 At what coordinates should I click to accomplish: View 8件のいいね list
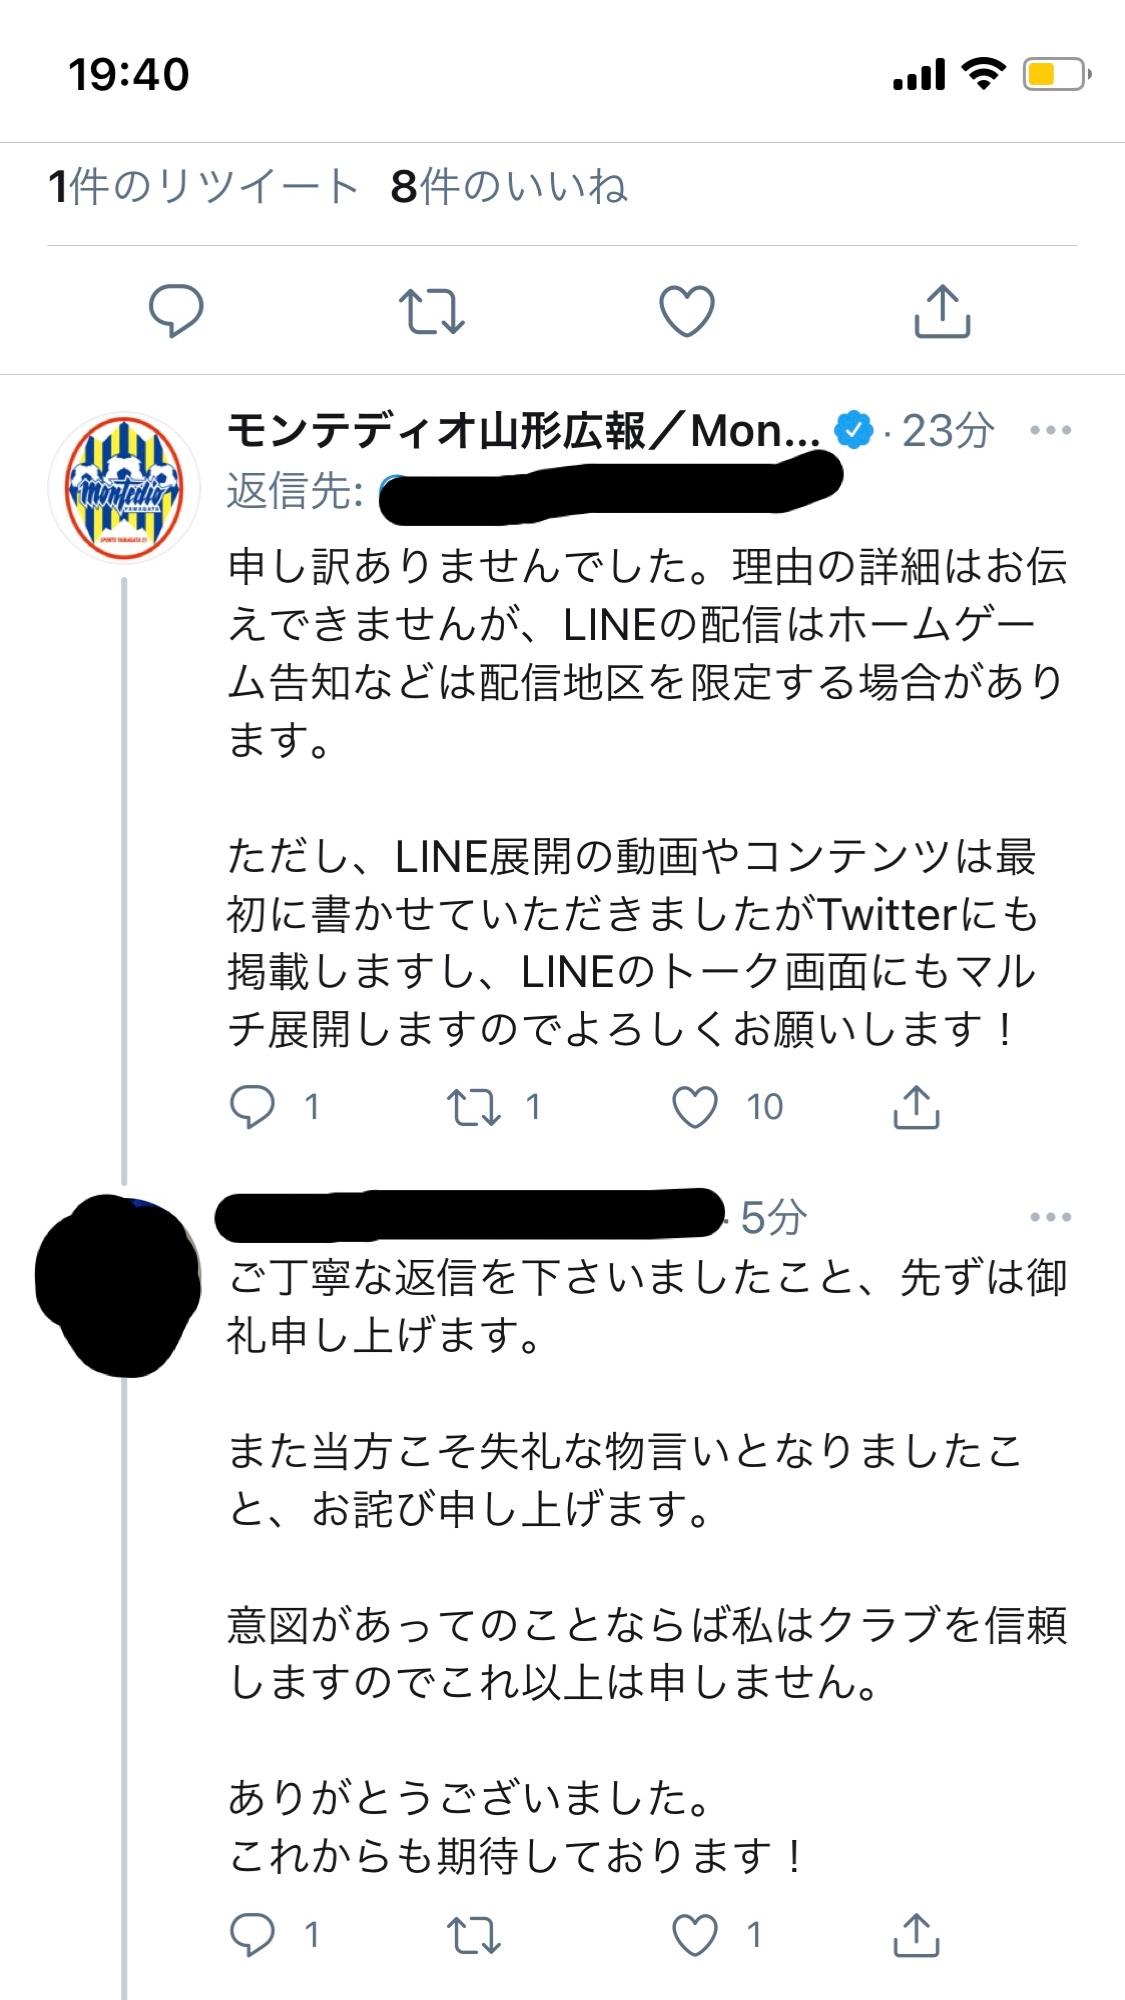509,187
